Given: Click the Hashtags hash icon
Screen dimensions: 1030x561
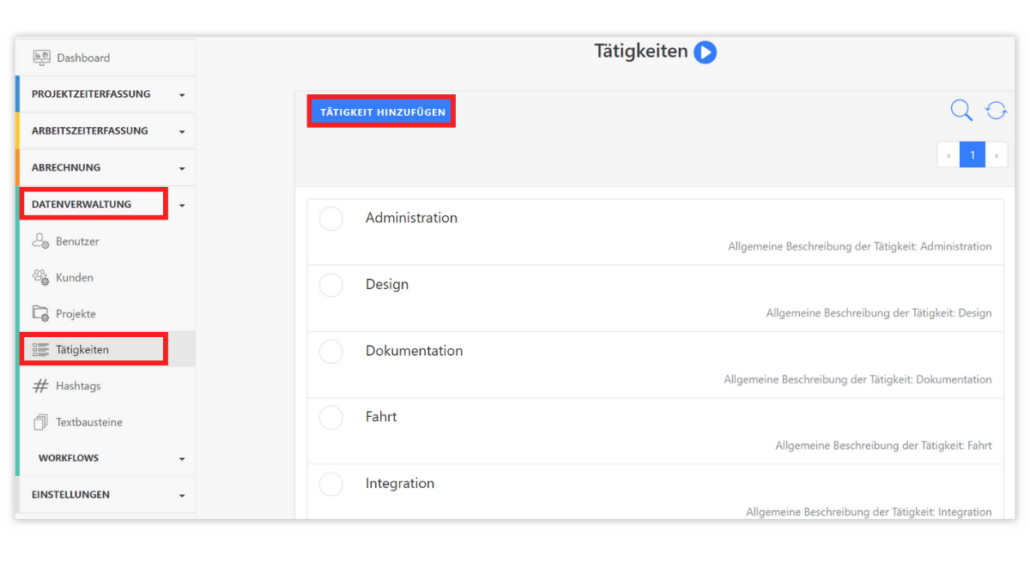Looking at the screenshot, I should (x=41, y=386).
